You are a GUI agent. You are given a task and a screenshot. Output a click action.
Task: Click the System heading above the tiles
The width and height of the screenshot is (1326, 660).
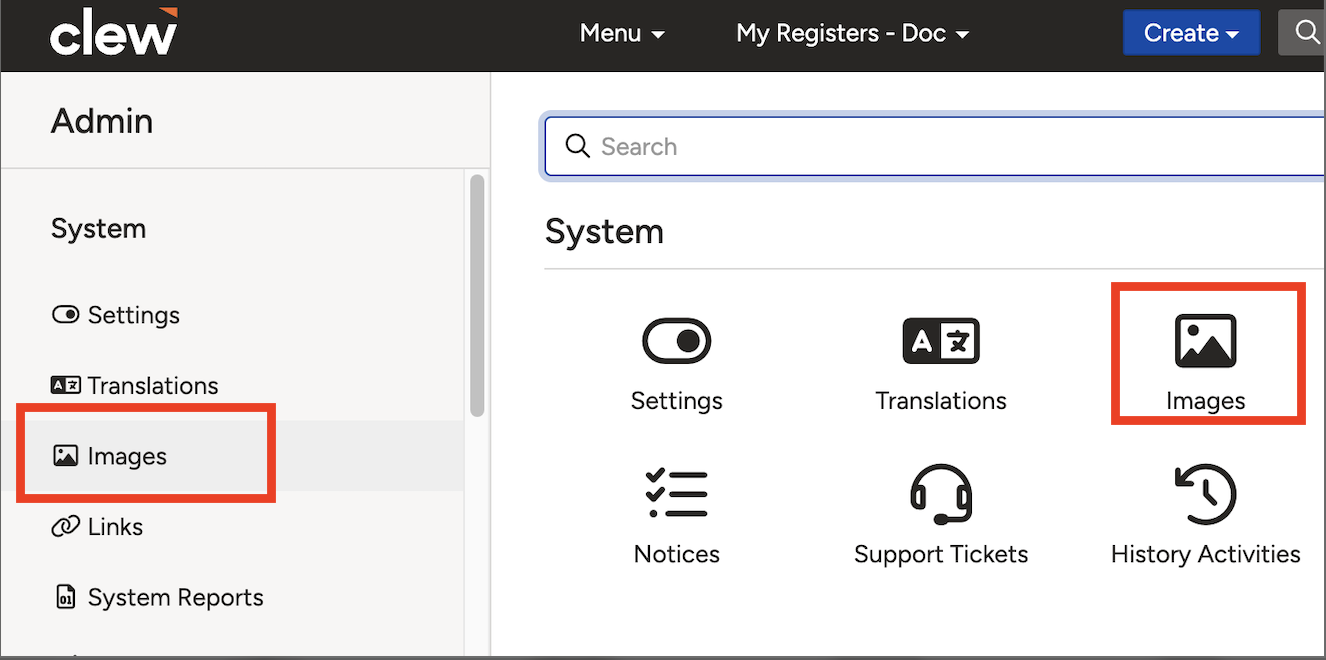pos(604,232)
